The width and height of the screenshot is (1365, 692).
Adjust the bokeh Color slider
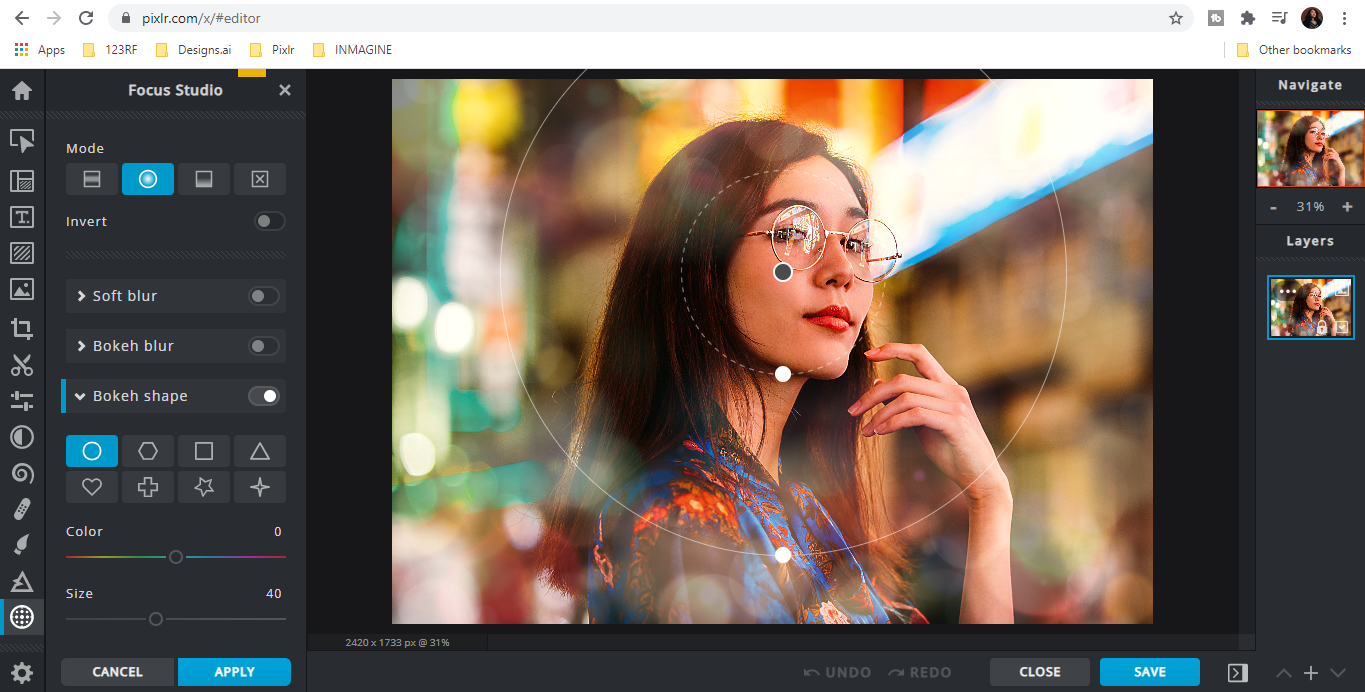click(x=176, y=557)
